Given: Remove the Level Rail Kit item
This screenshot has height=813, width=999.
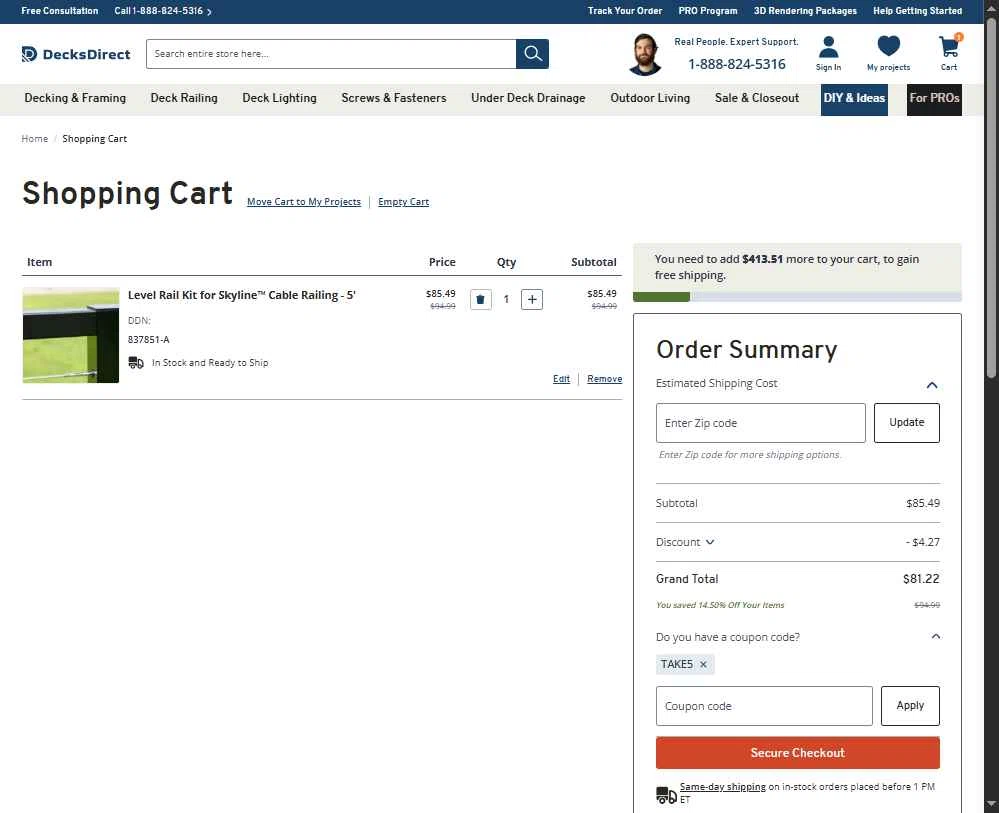Looking at the screenshot, I should click(x=605, y=379).
